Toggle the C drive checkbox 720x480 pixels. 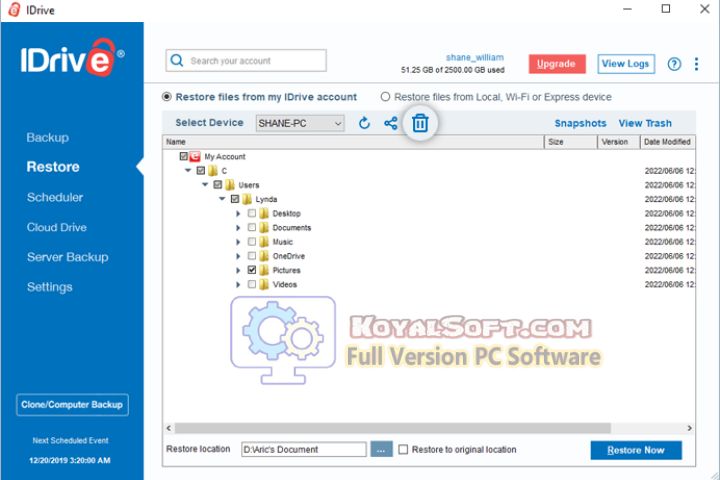201,171
